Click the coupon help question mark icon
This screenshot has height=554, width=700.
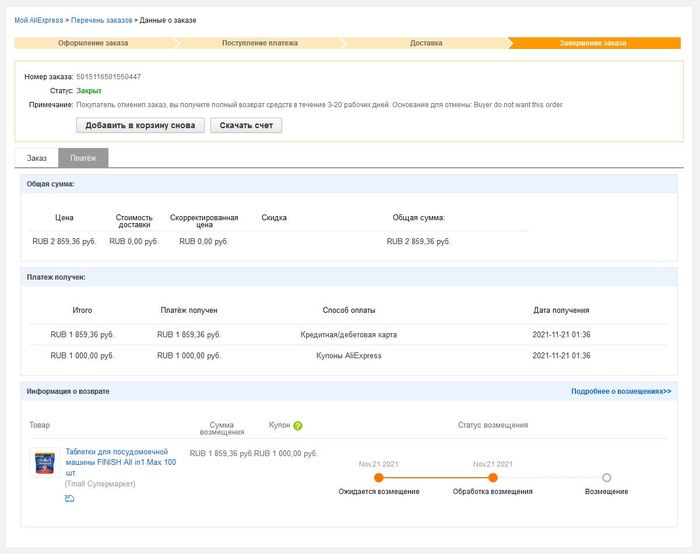coord(297,426)
